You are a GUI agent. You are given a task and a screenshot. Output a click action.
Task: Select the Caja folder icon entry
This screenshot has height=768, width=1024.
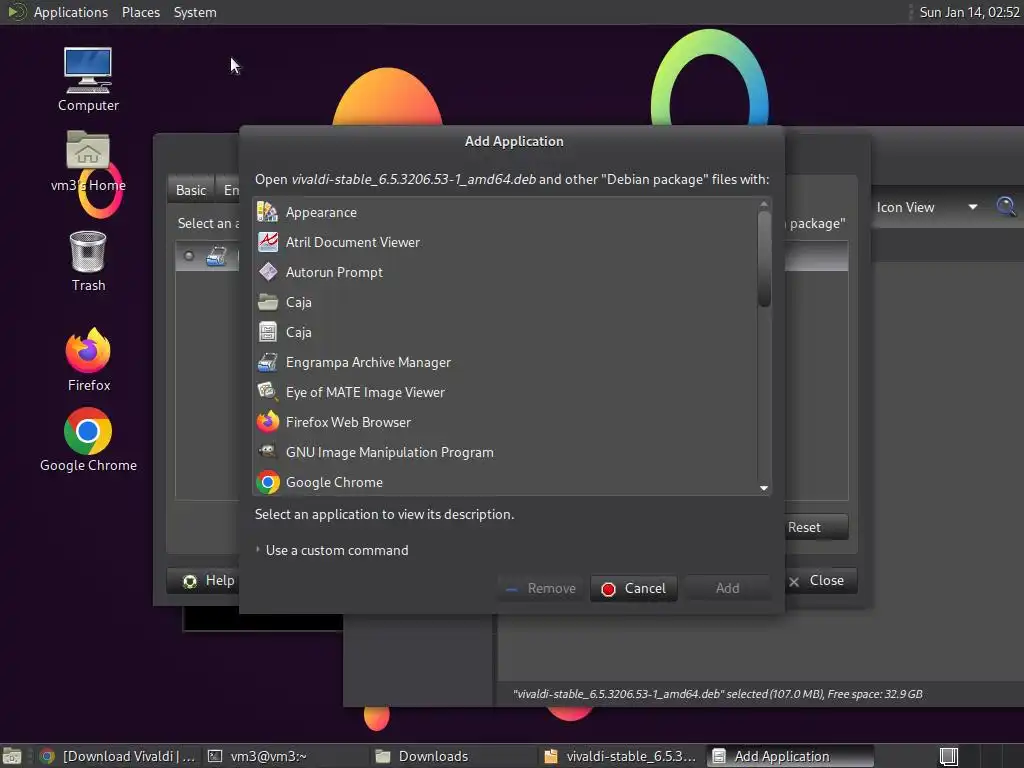coord(268,302)
